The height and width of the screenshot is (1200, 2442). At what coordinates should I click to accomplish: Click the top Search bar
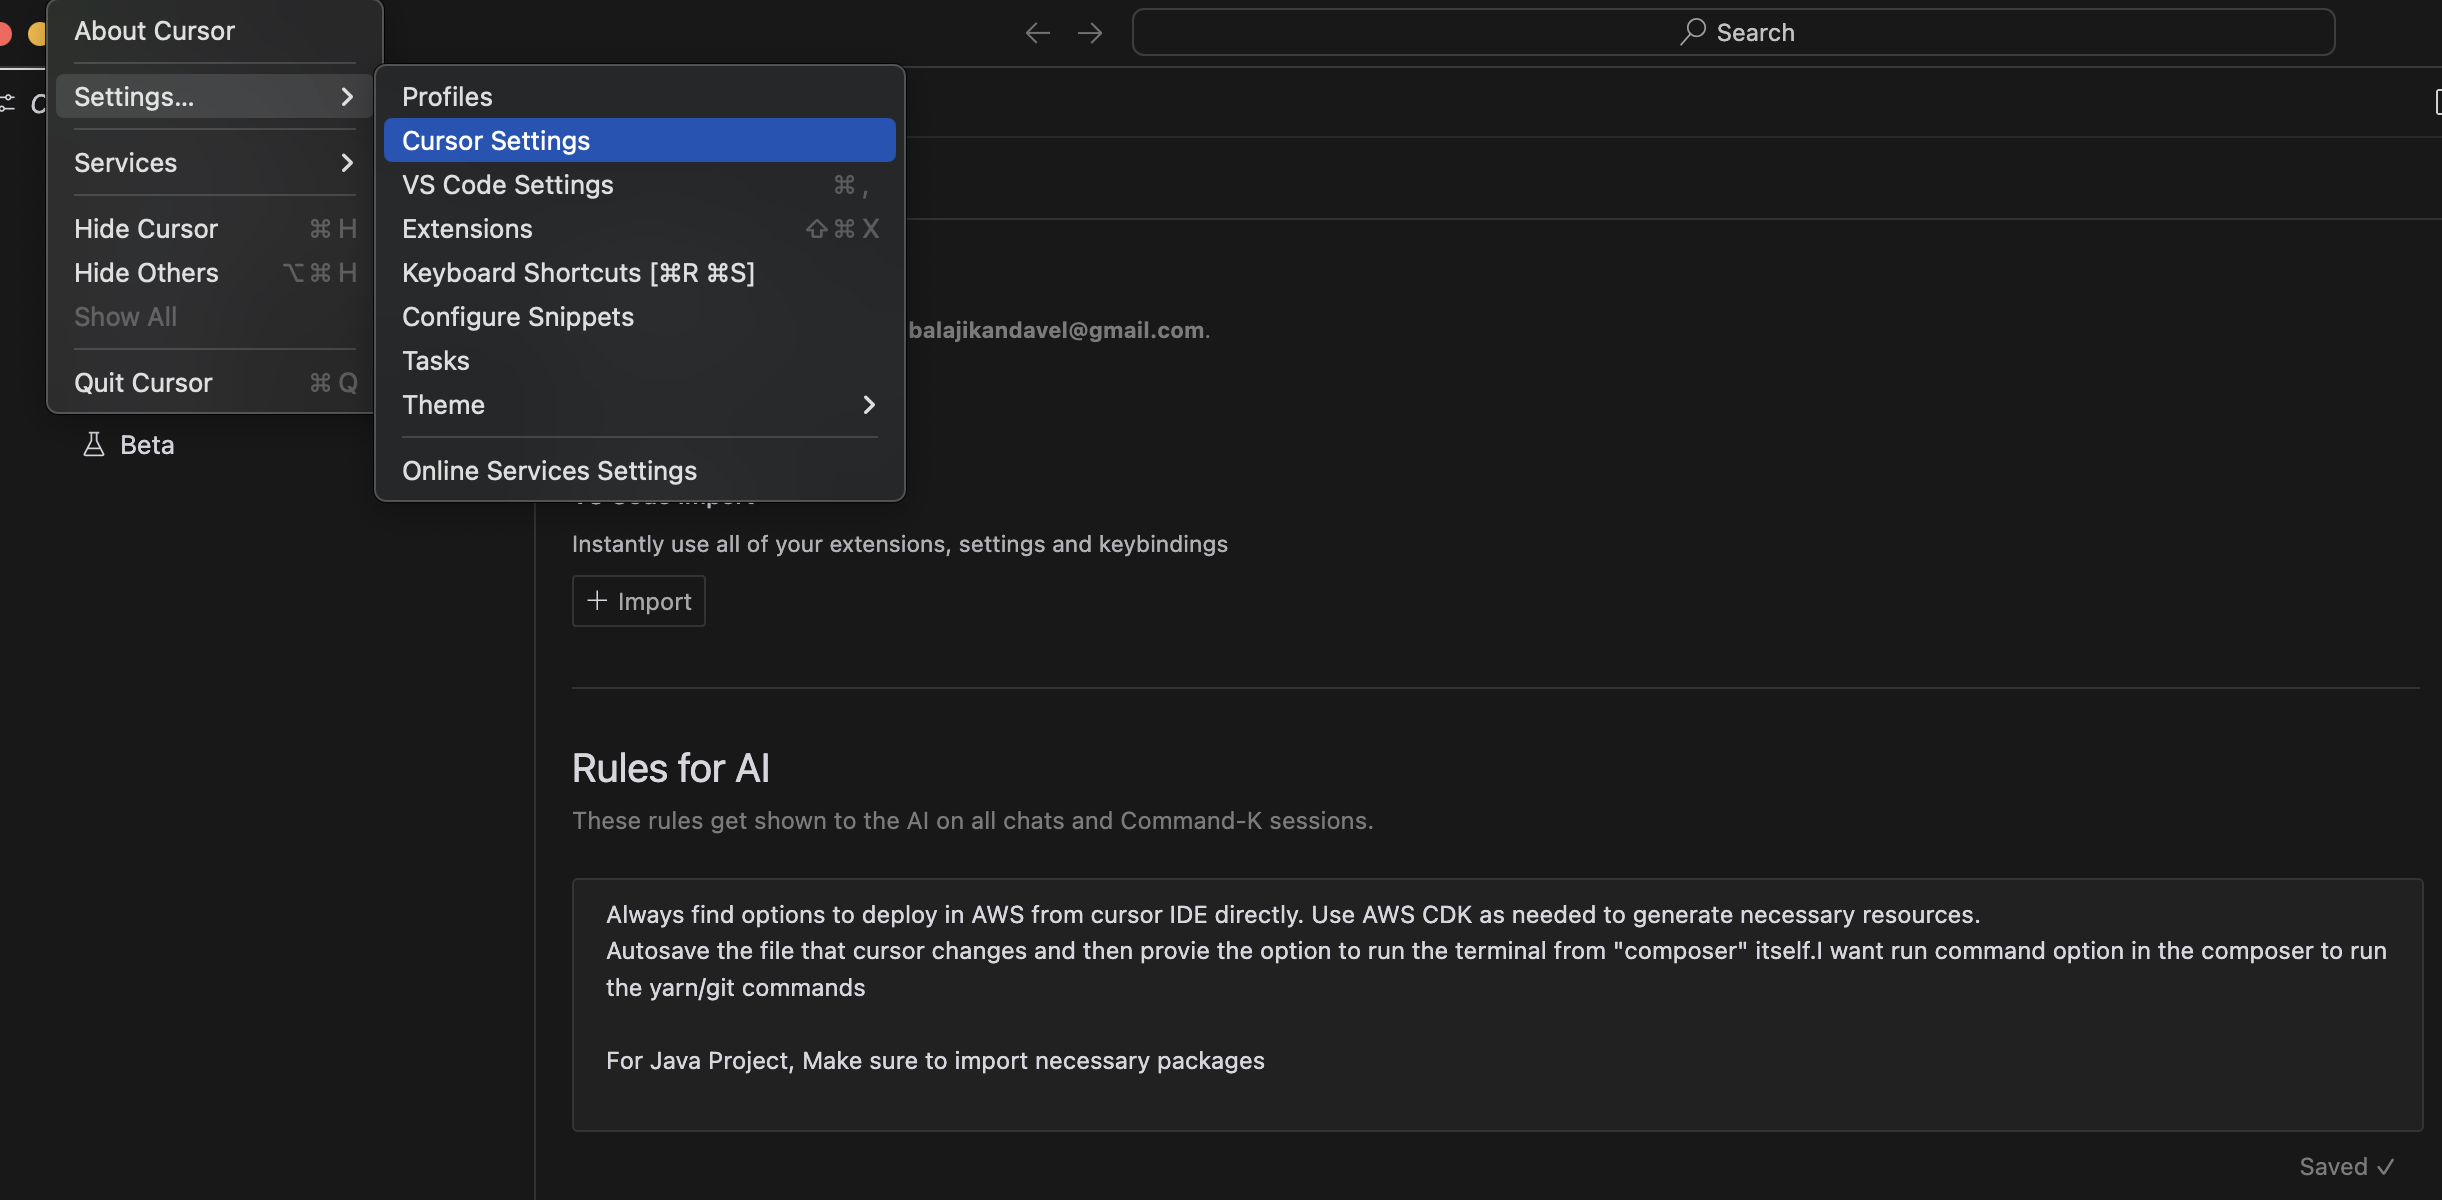point(1734,32)
